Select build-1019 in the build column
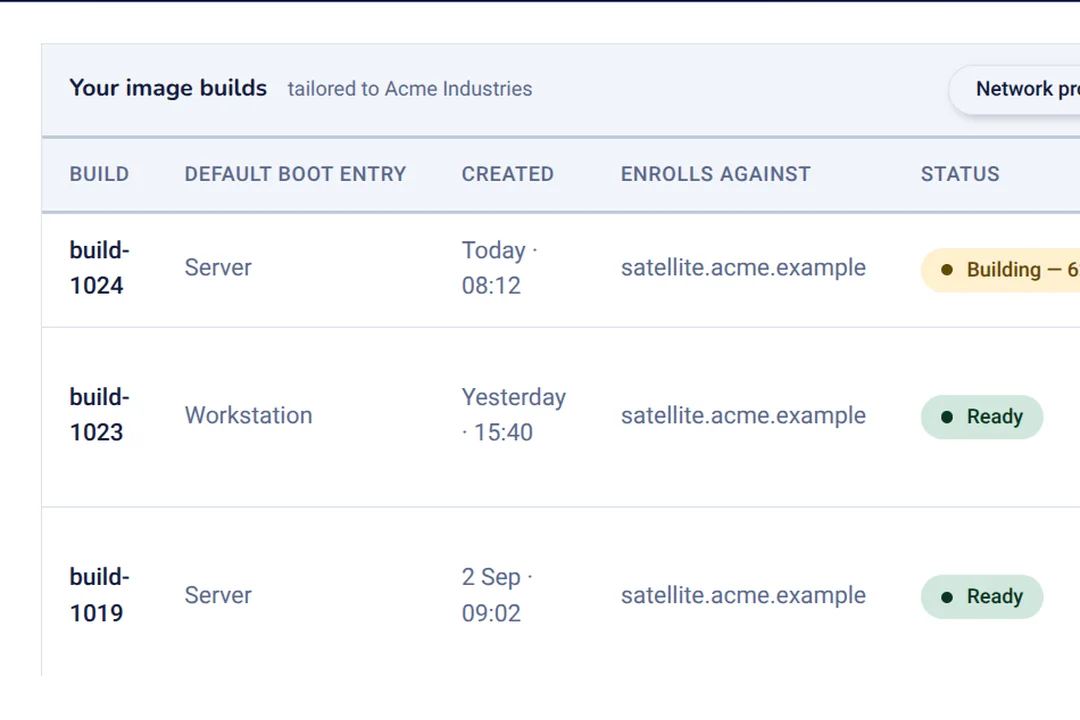The height and width of the screenshot is (720, 1080). coord(99,595)
